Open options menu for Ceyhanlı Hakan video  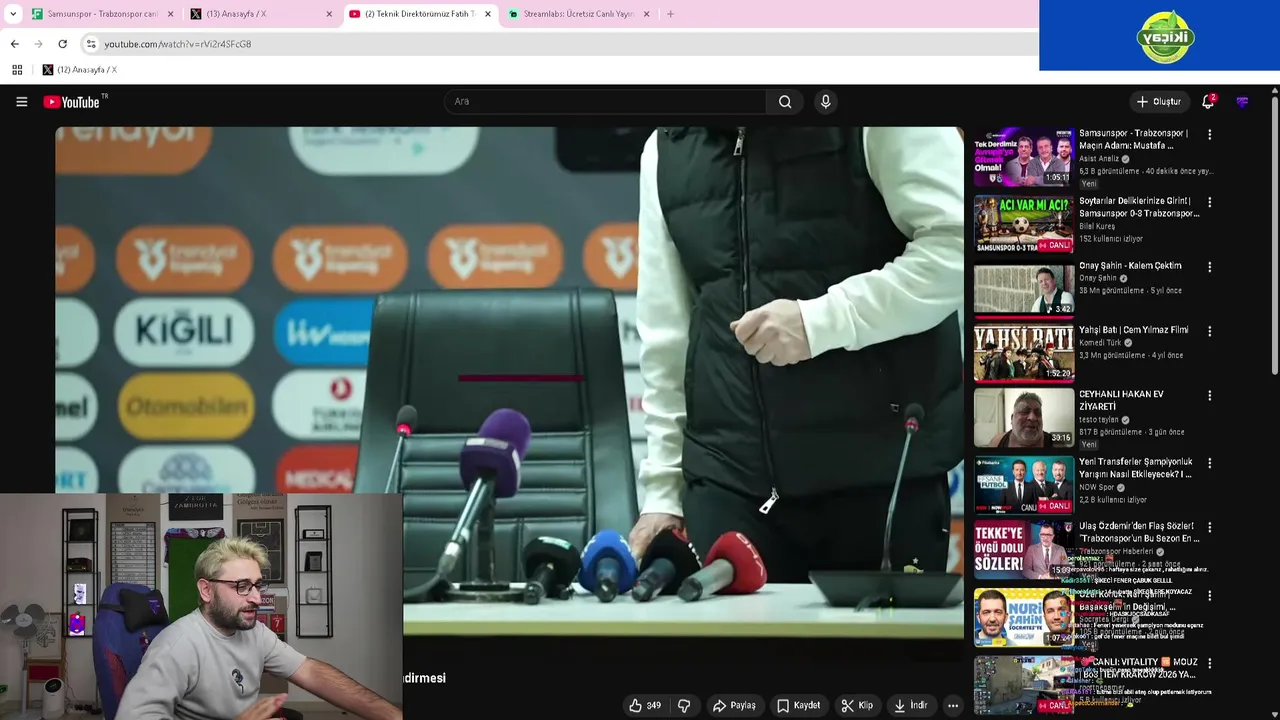click(x=1209, y=395)
